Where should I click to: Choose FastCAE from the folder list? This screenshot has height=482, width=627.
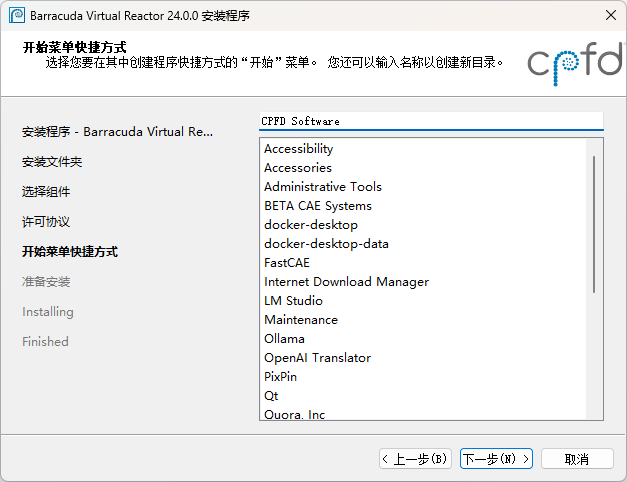pyautogui.click(x=287, y=263)
